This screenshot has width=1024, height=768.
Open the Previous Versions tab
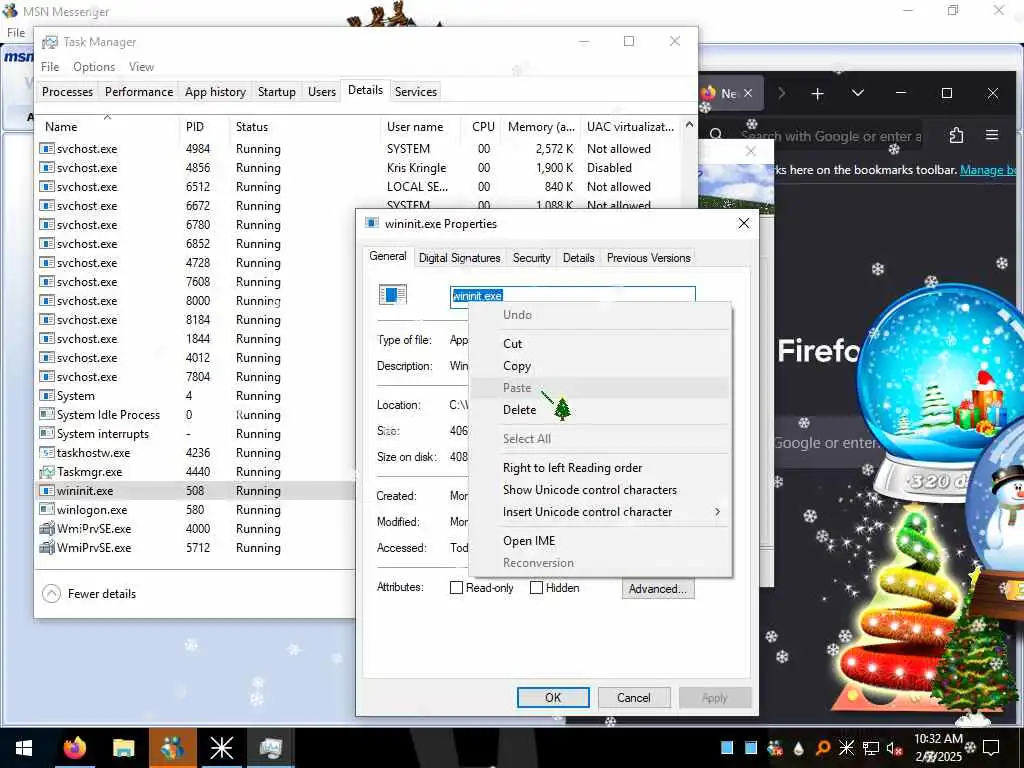click(648, 258)
